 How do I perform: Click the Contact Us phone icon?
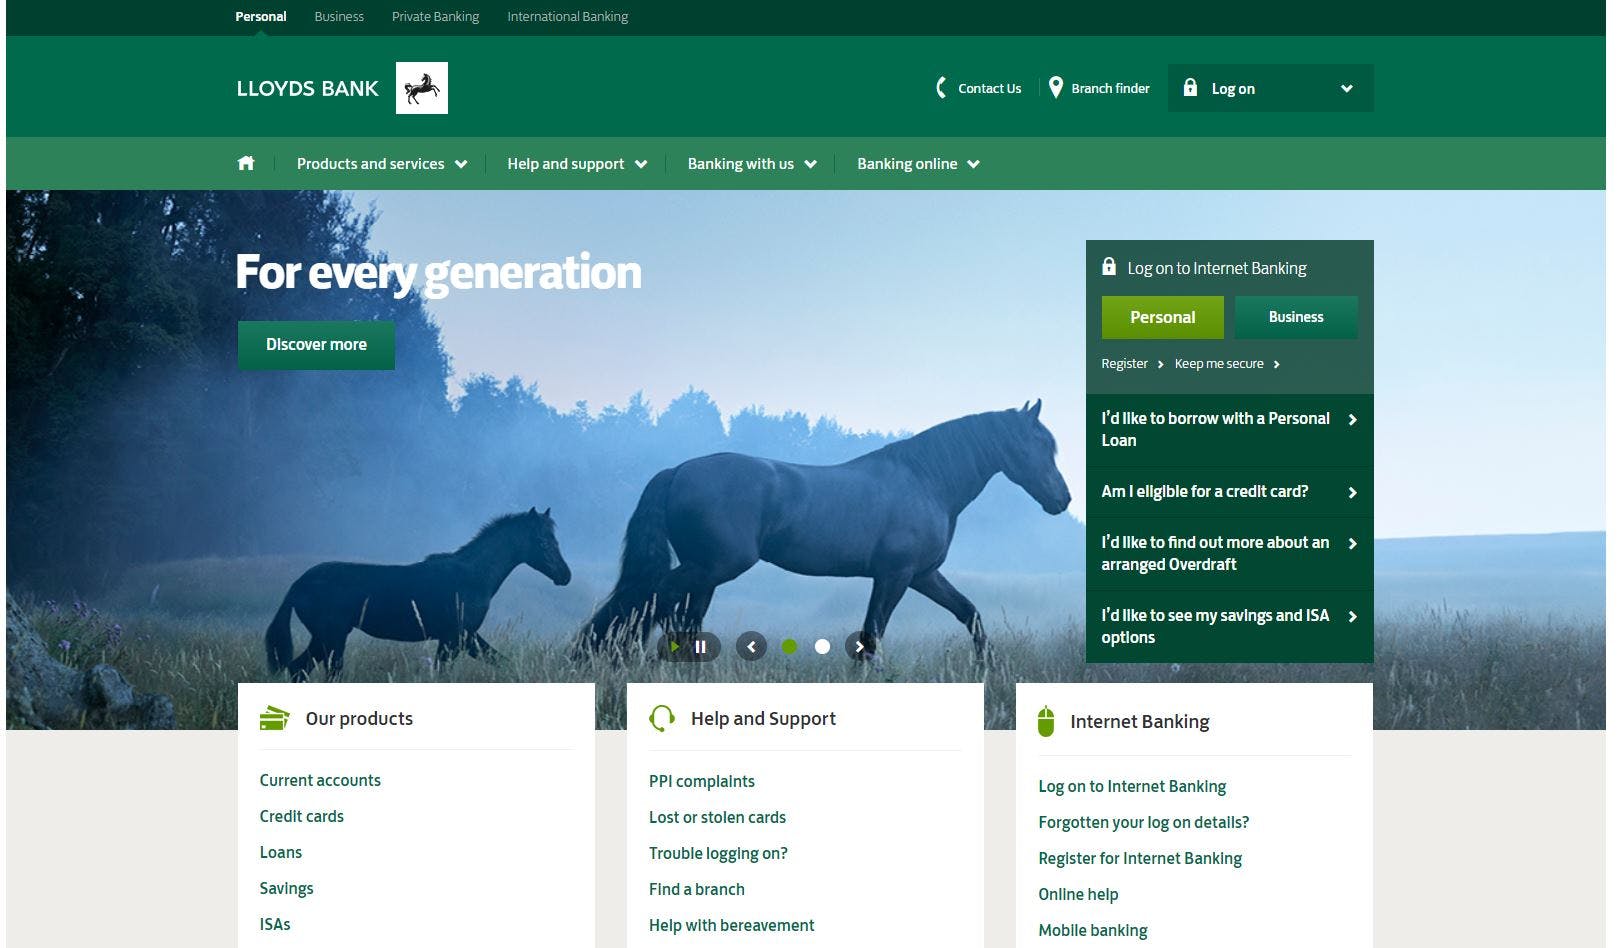[941, 88]
